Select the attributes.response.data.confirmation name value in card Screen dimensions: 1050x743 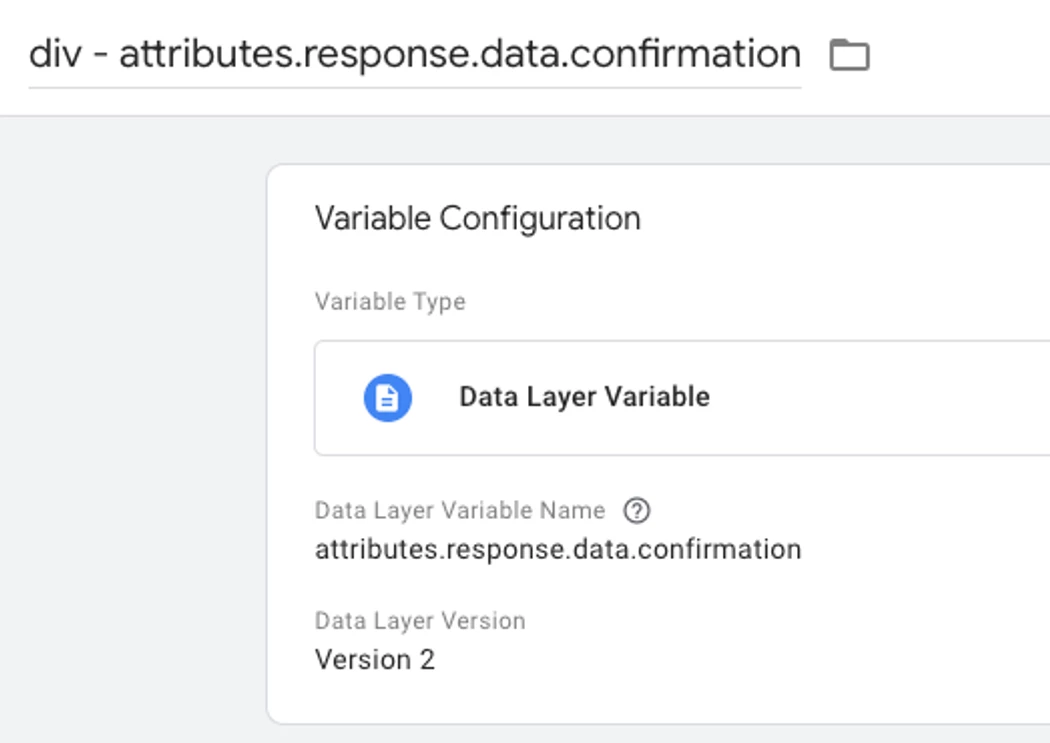(x=557, y=549)
